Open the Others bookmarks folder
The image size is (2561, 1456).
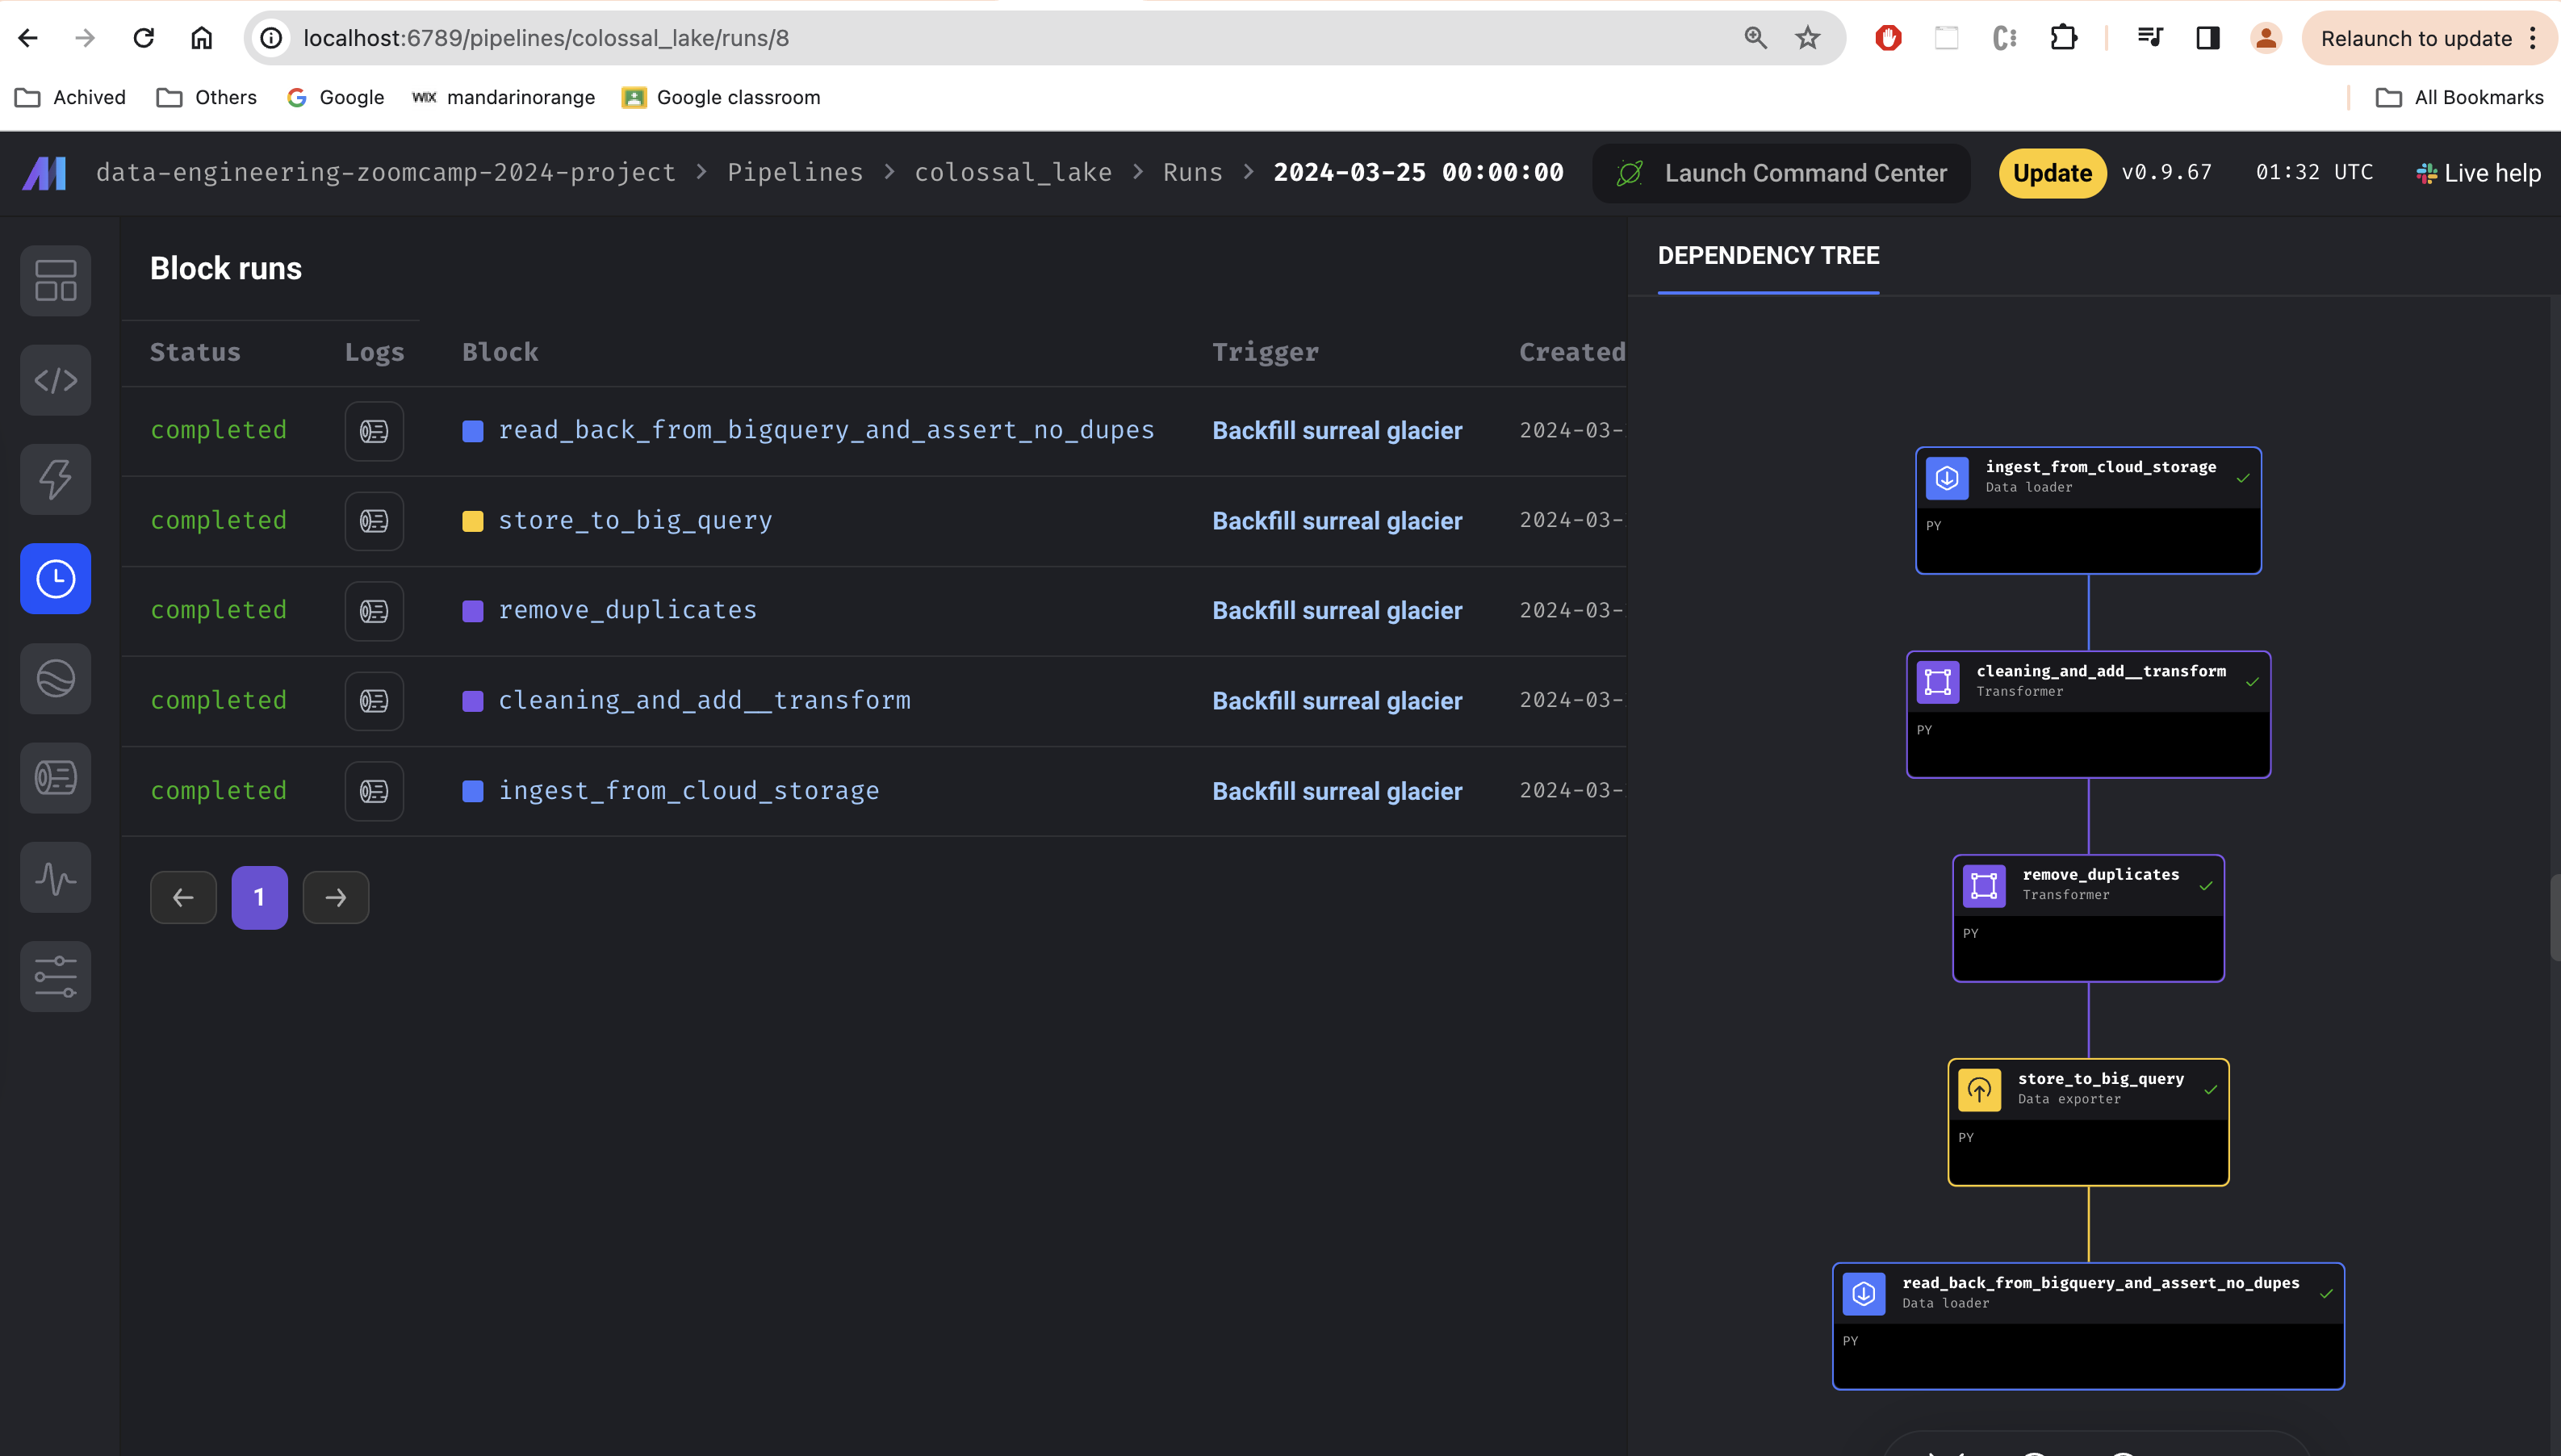pos(207,97)
